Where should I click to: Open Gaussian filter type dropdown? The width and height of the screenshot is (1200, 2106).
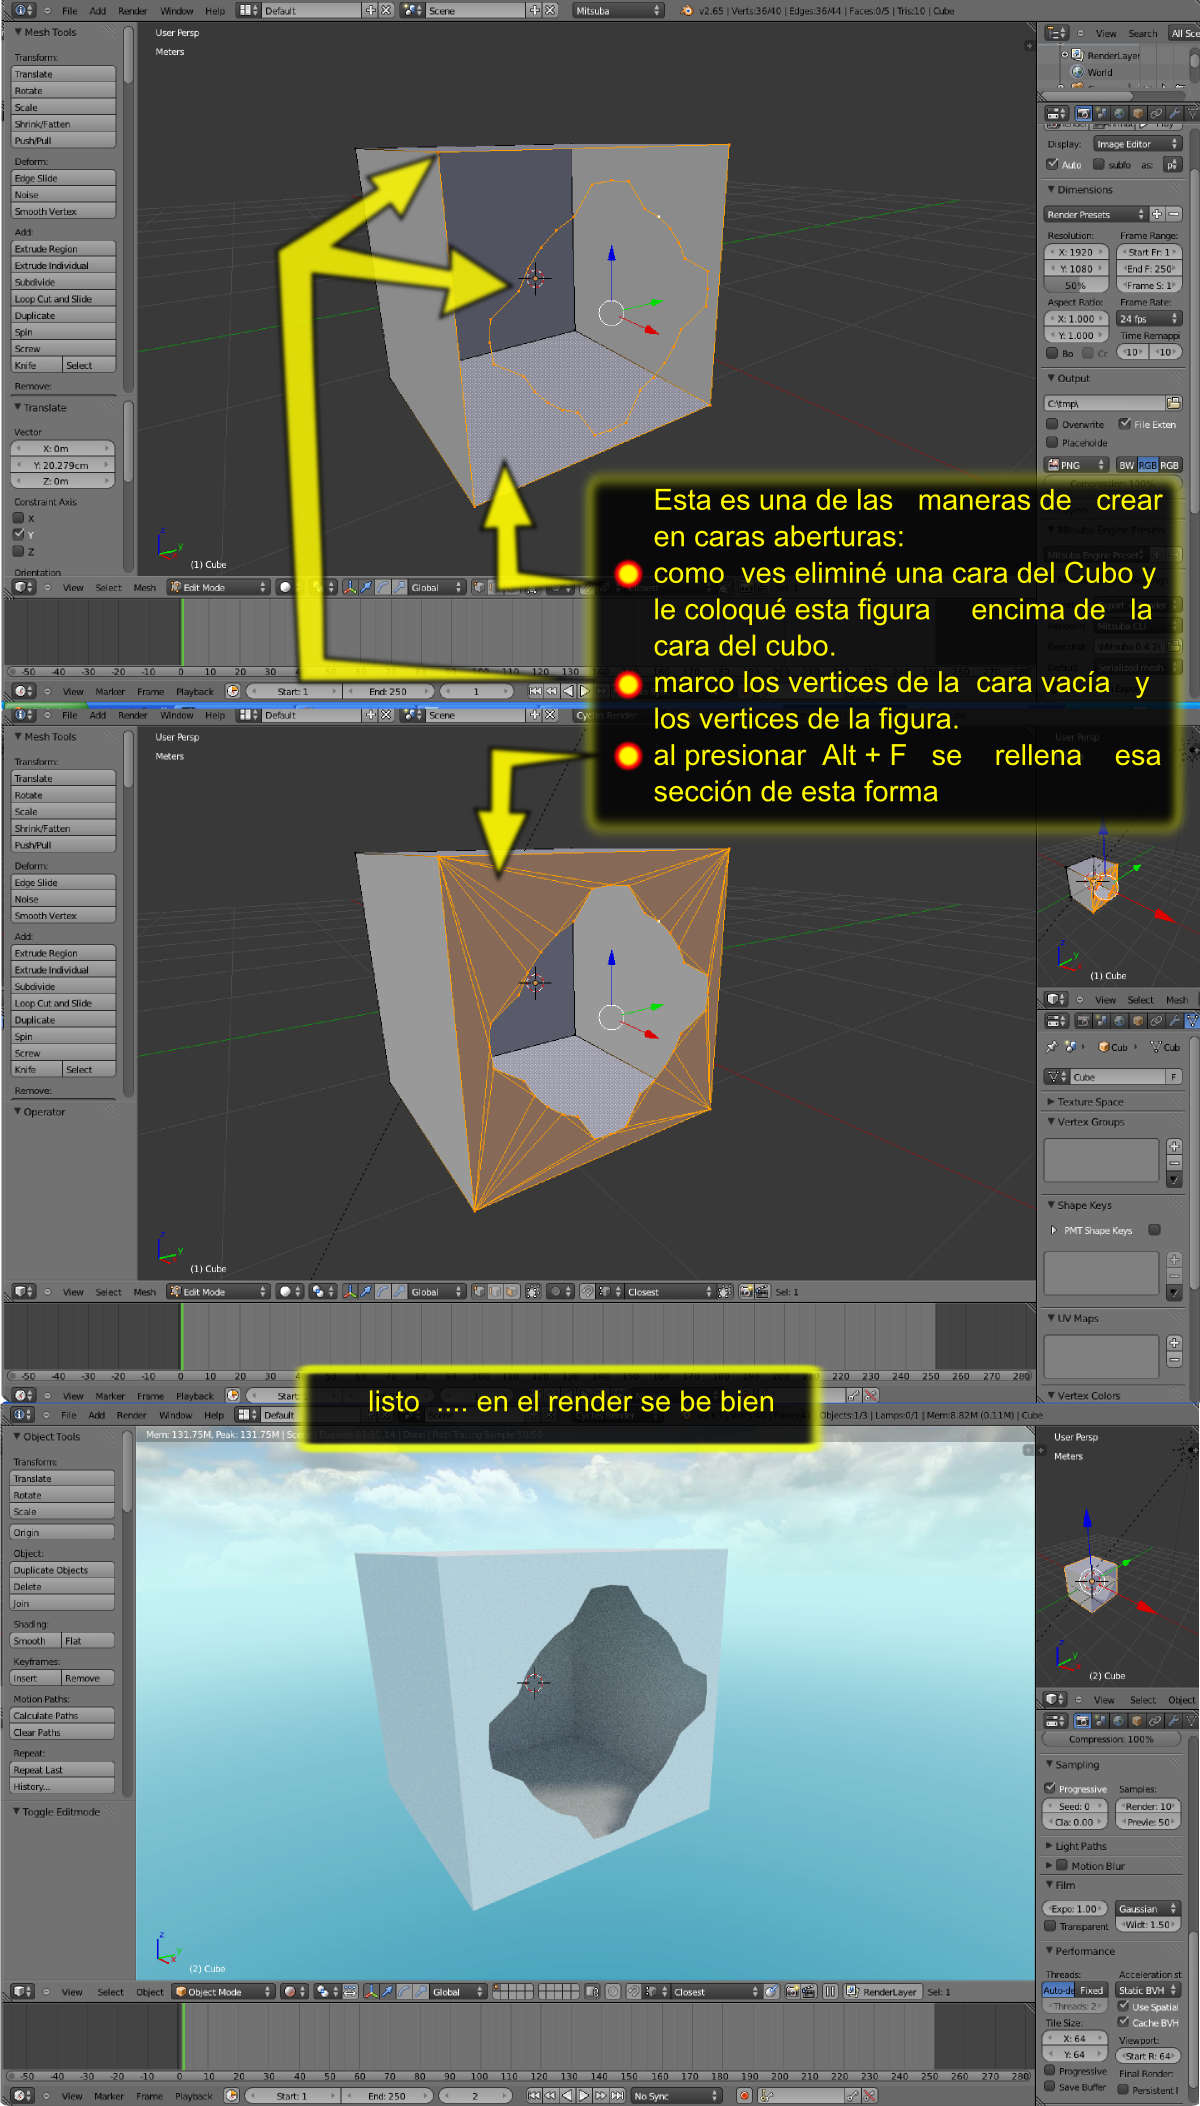click(1149, 1908)
